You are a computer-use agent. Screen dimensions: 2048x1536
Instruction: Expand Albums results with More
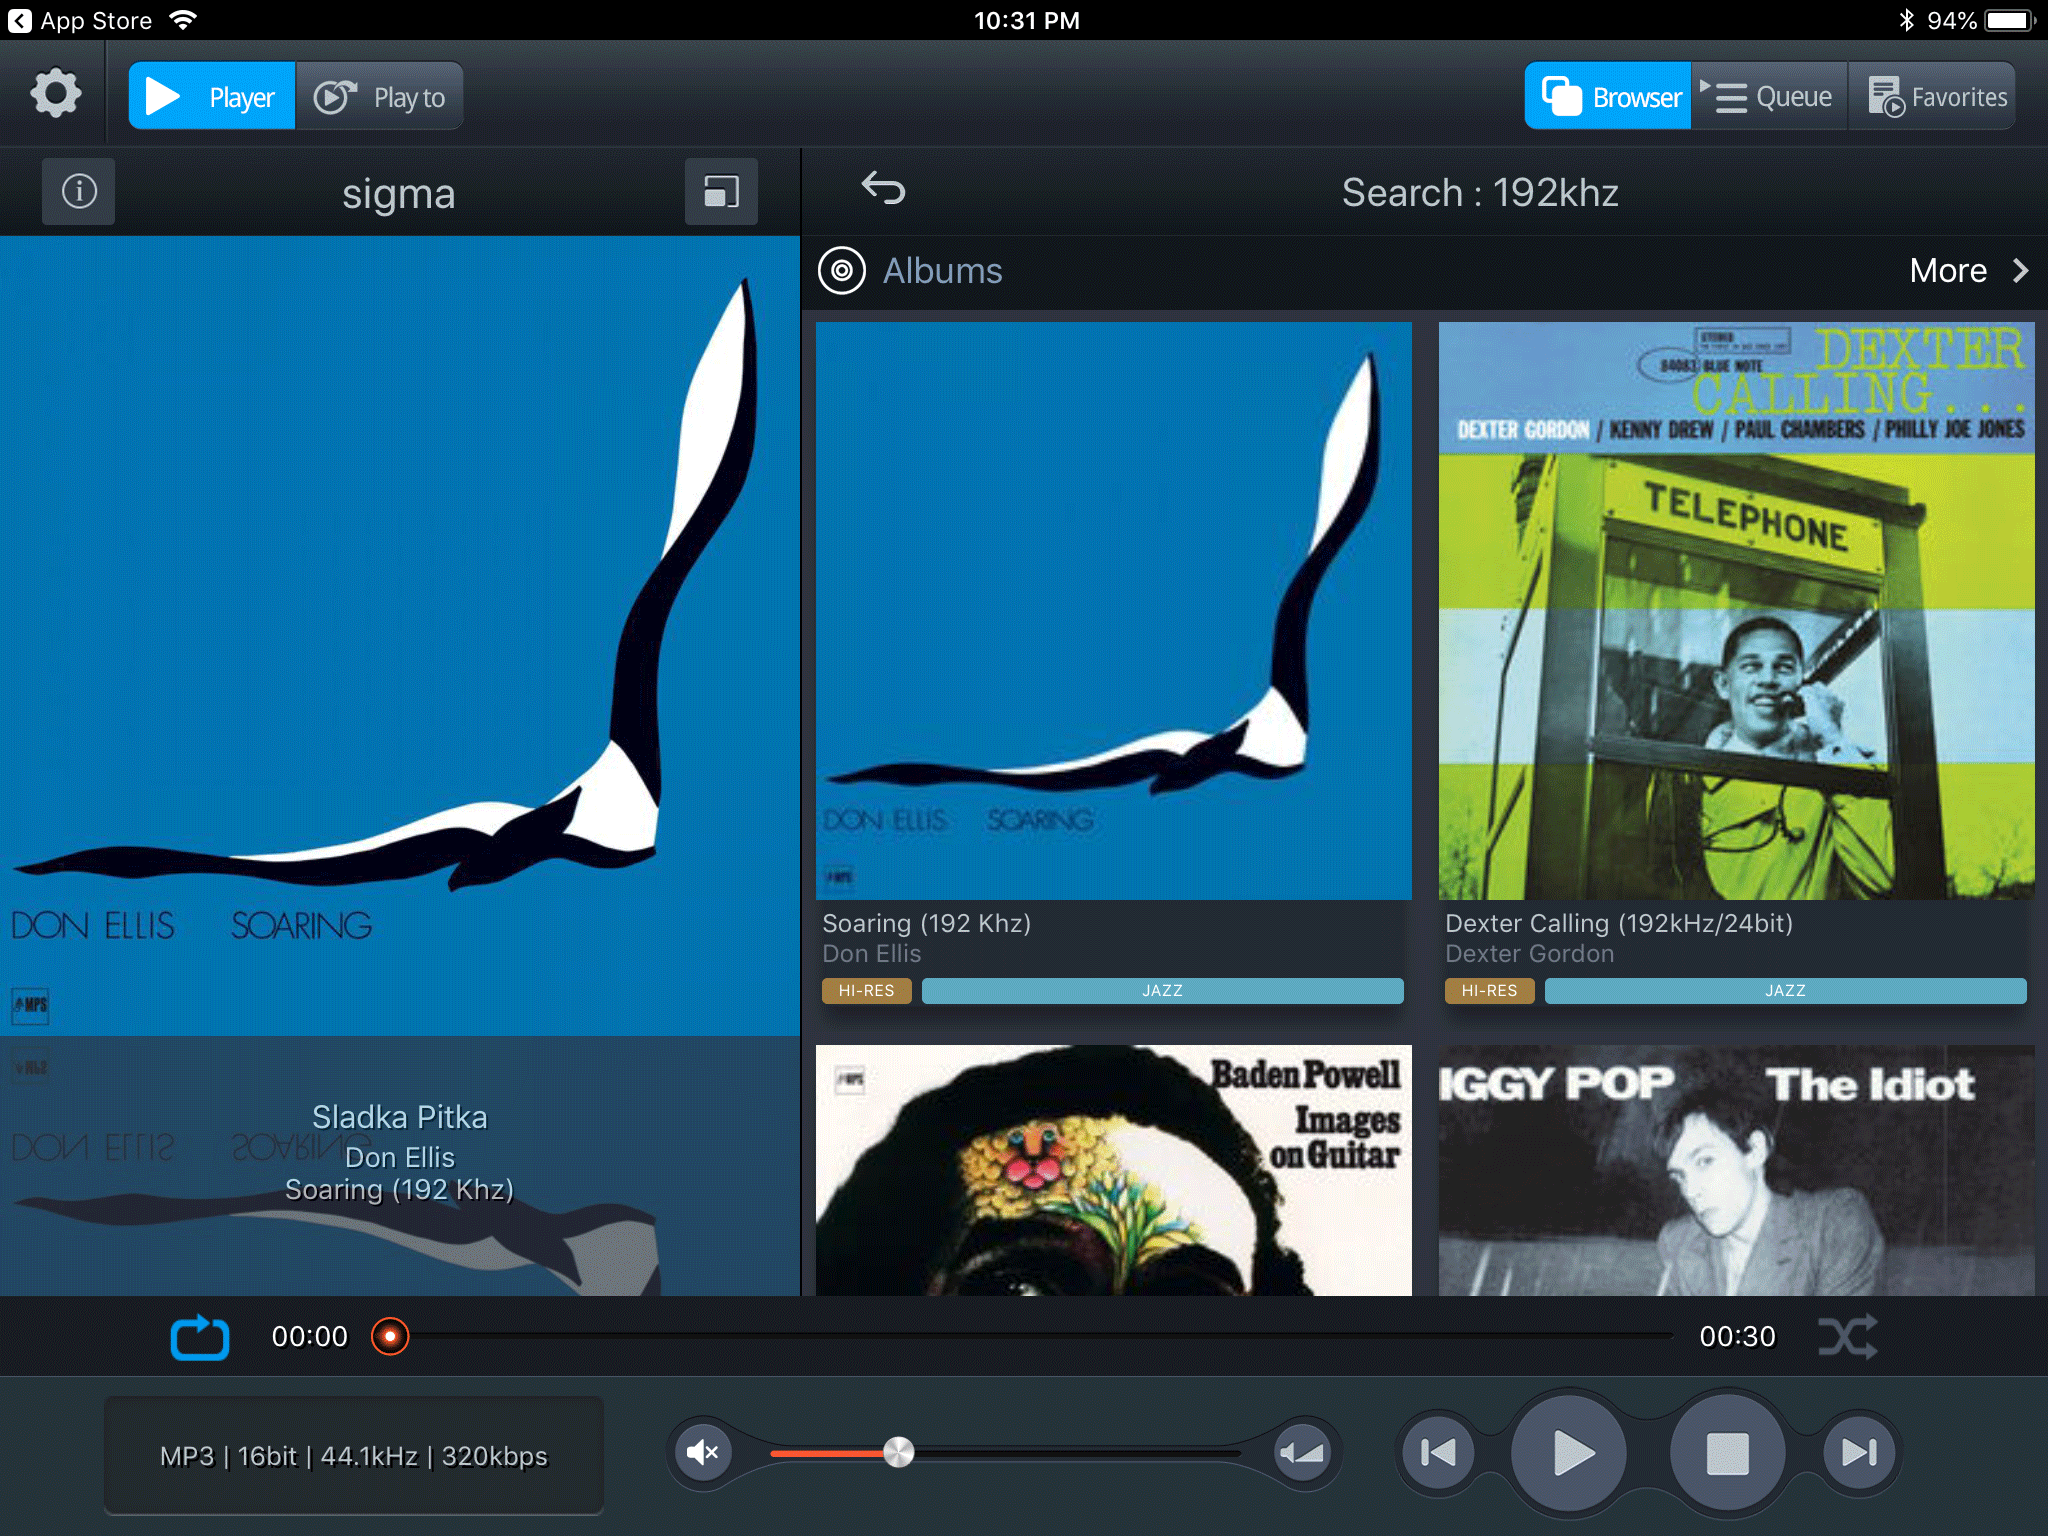click(x=1967, y=271)
